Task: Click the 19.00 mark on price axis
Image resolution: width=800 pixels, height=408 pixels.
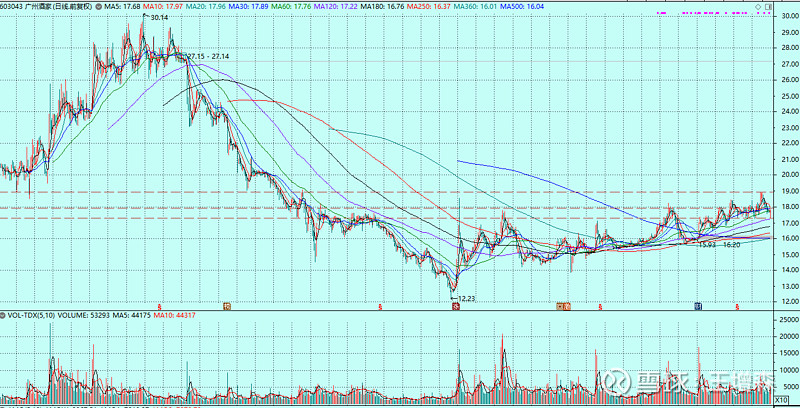Action: [x=786, y=191]
